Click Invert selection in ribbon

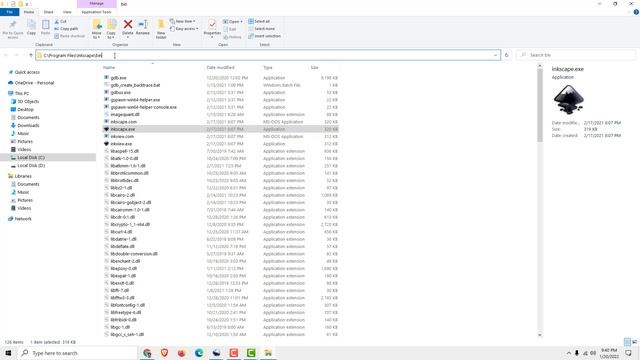click(x=264, y=36)
